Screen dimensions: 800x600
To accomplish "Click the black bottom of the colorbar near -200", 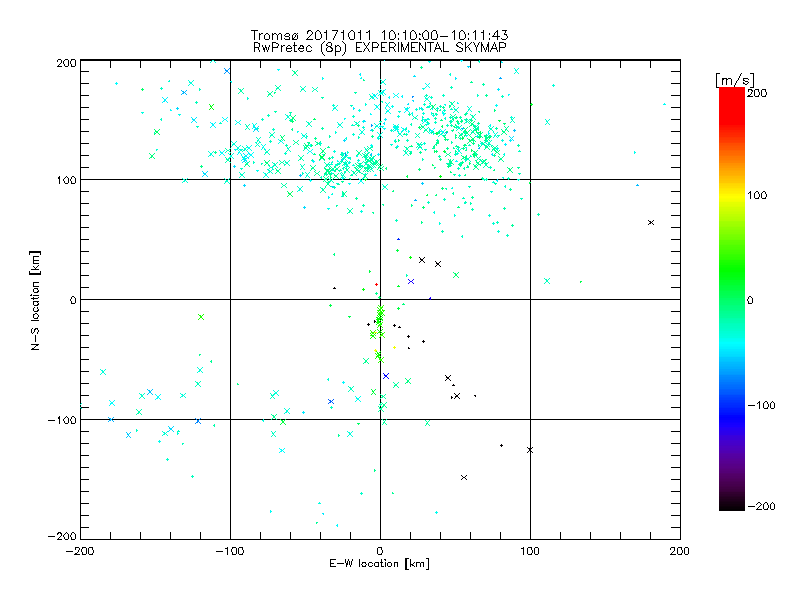I will (732, 504).
